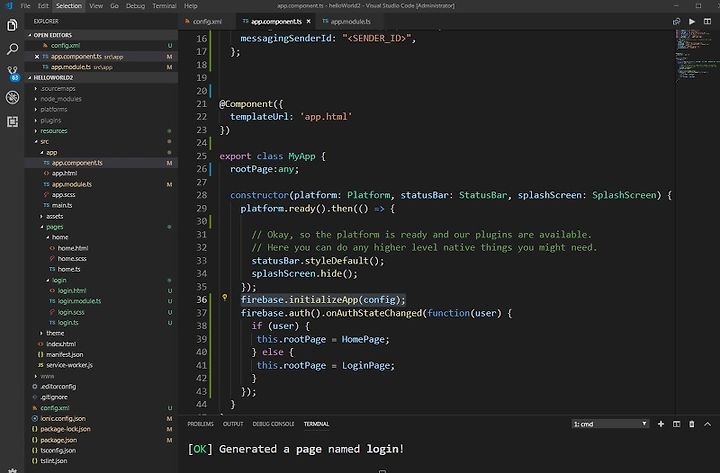Split the terminal panel

[x=676, y=424]
